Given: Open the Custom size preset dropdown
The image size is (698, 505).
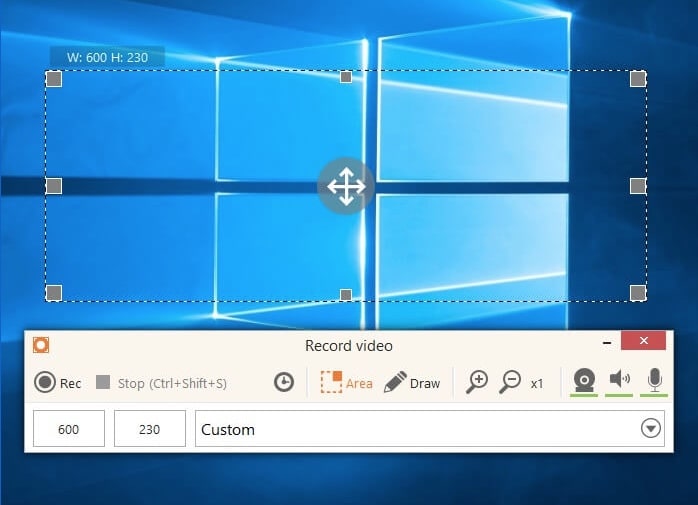Looking at the screenshot, I should click(x=430, y=428).
